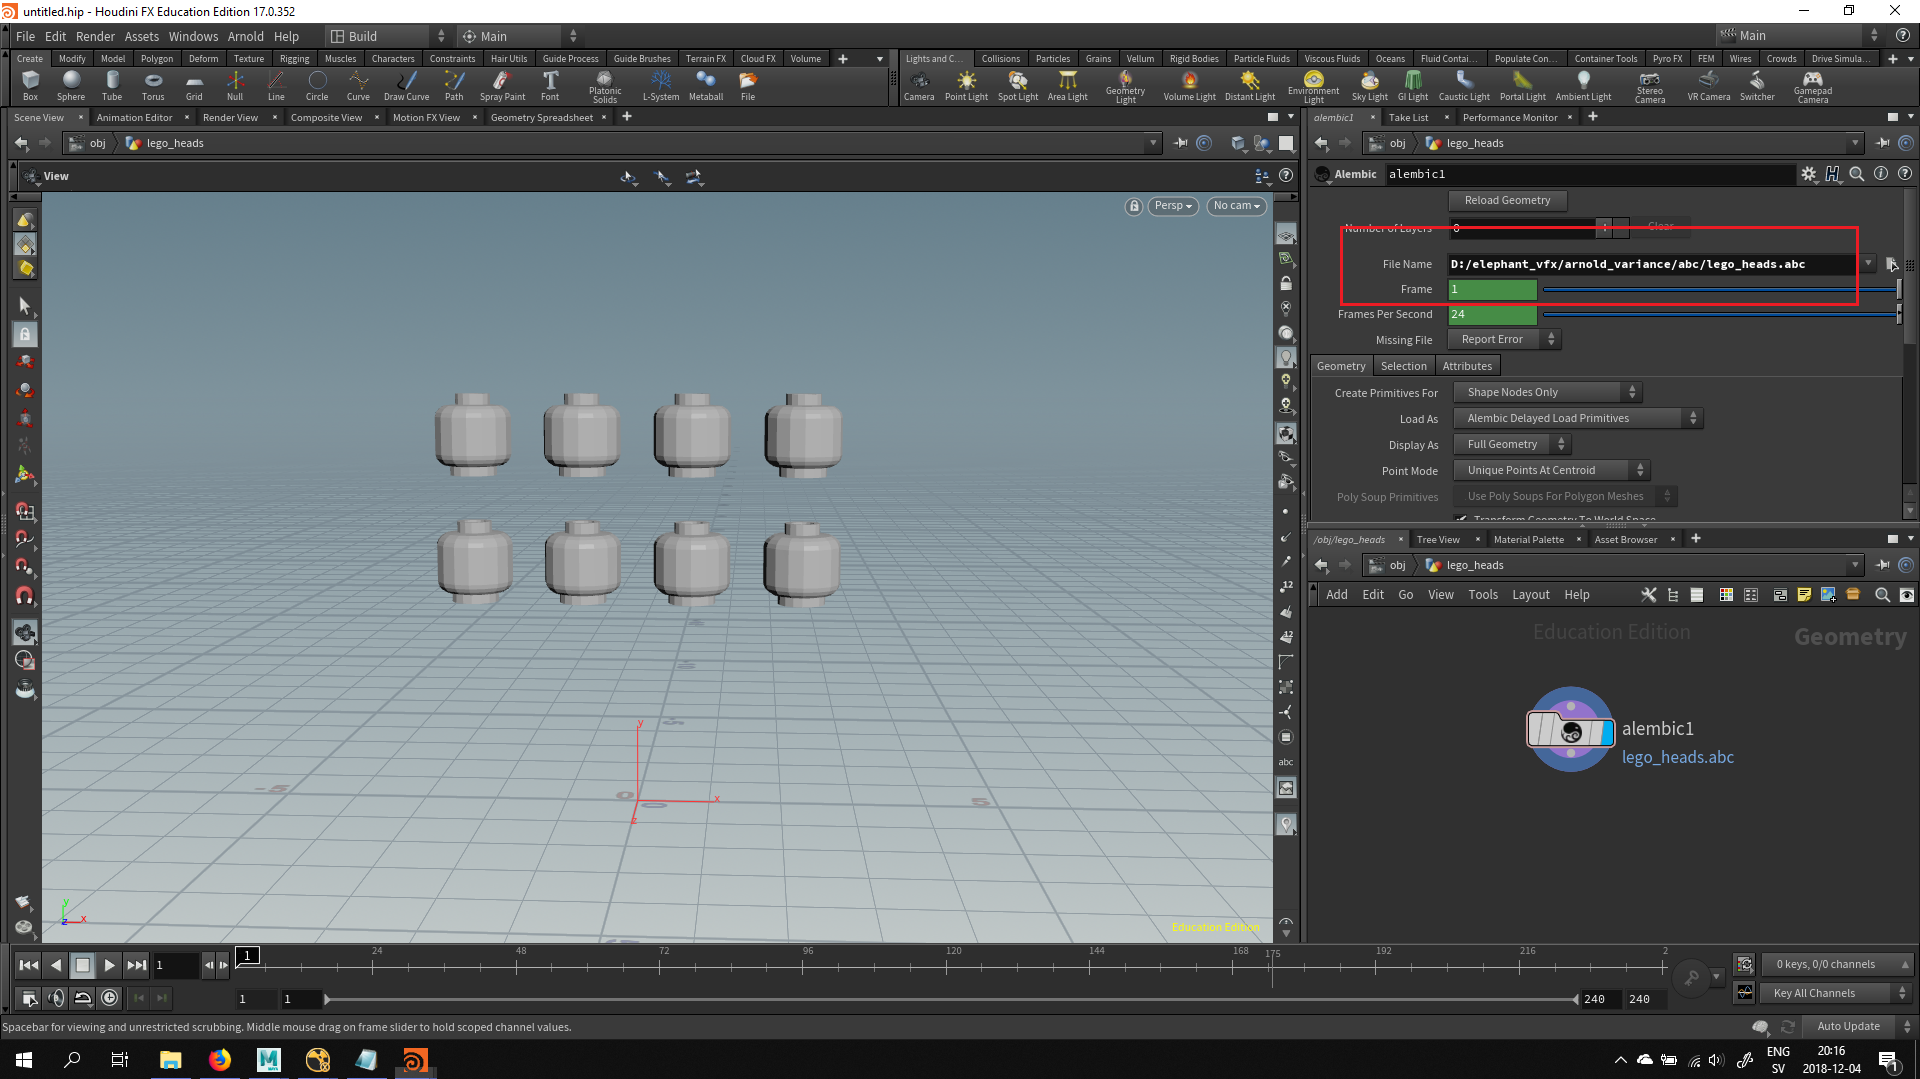Create a Box from the shelf
1920x1079 pixels.
(x=30, y=86)
